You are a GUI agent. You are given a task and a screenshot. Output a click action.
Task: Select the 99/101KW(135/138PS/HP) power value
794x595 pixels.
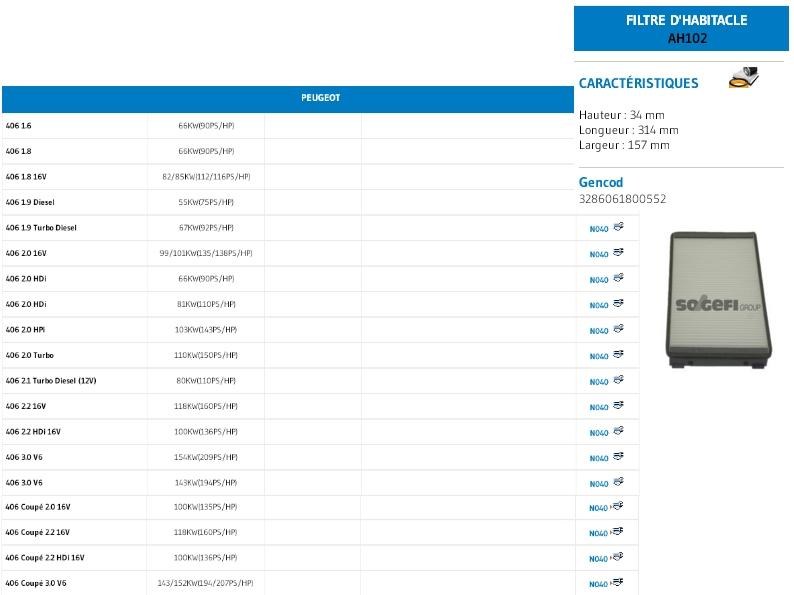(206, 253)
